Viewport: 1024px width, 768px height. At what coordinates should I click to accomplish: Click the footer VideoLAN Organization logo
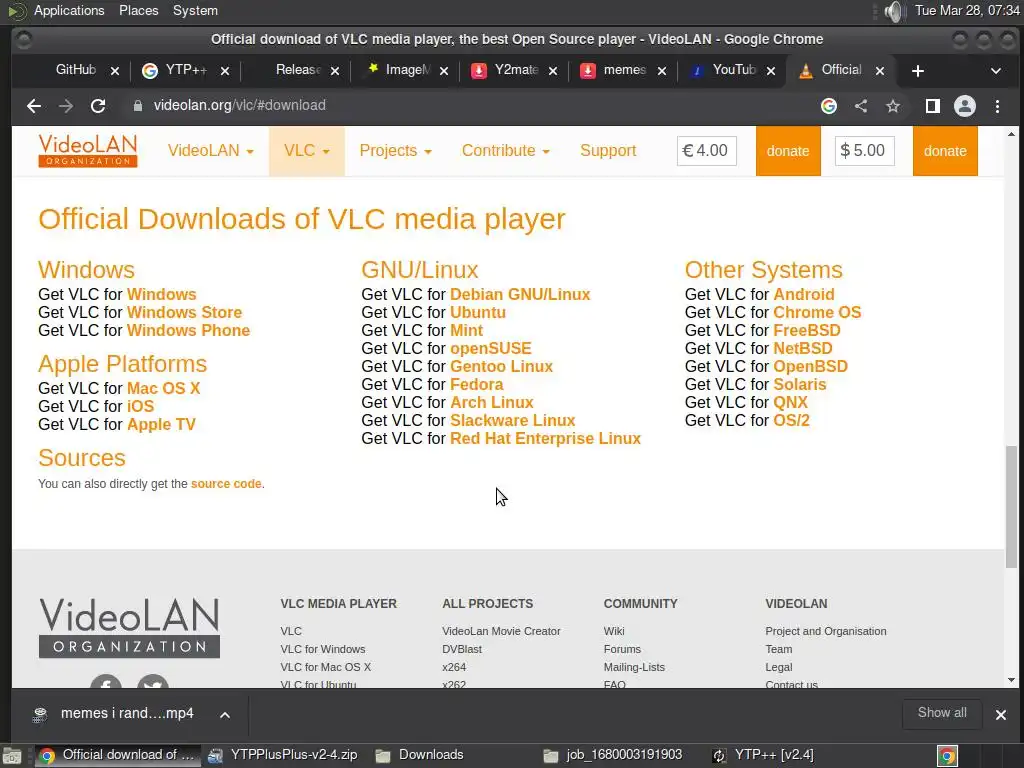point(129,628)
